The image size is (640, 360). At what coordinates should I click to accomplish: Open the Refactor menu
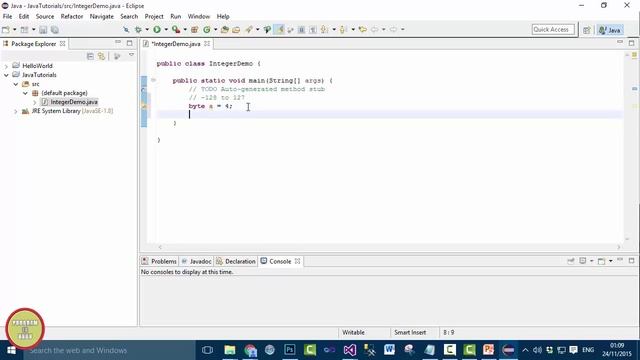point(72,16)
